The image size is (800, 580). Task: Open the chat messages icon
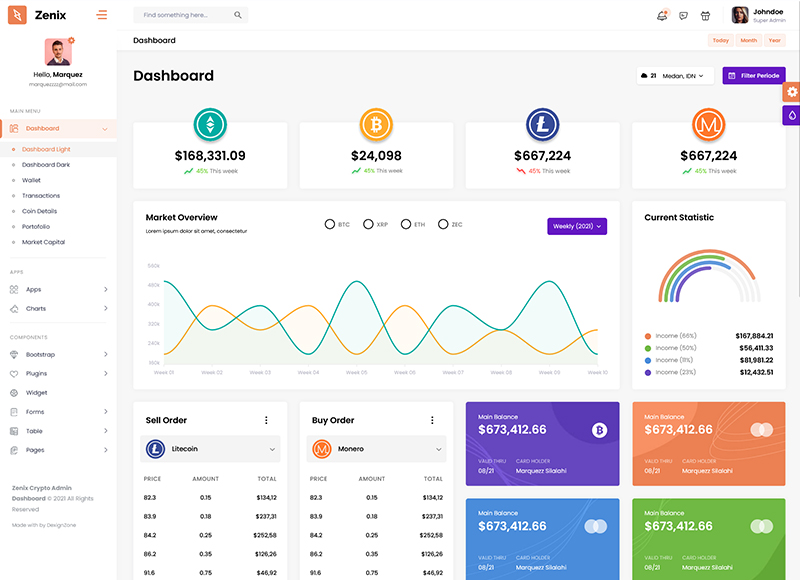point(683,15)
